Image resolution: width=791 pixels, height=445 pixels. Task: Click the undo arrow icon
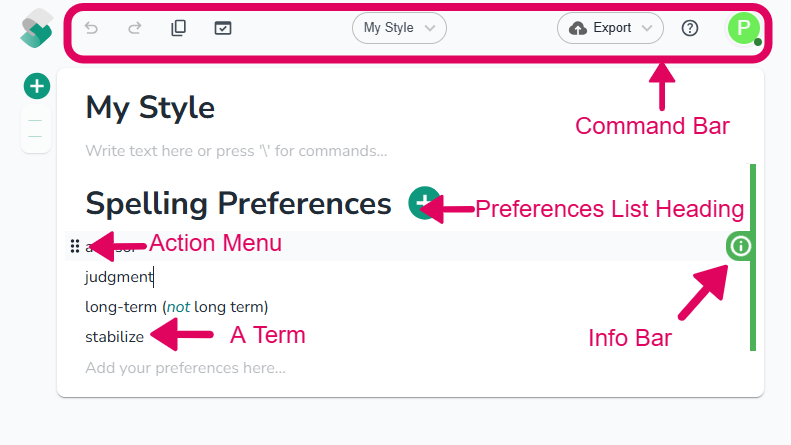91,28
